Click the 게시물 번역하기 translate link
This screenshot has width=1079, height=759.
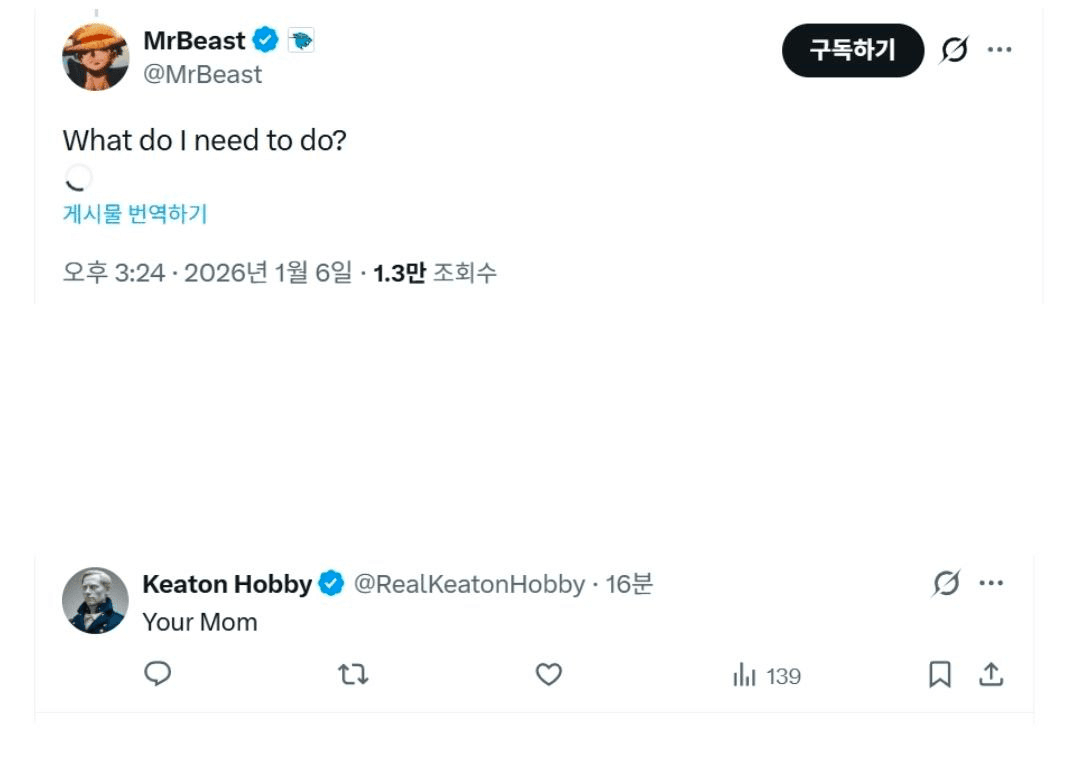pyautogui.click(x=135, y=213)
